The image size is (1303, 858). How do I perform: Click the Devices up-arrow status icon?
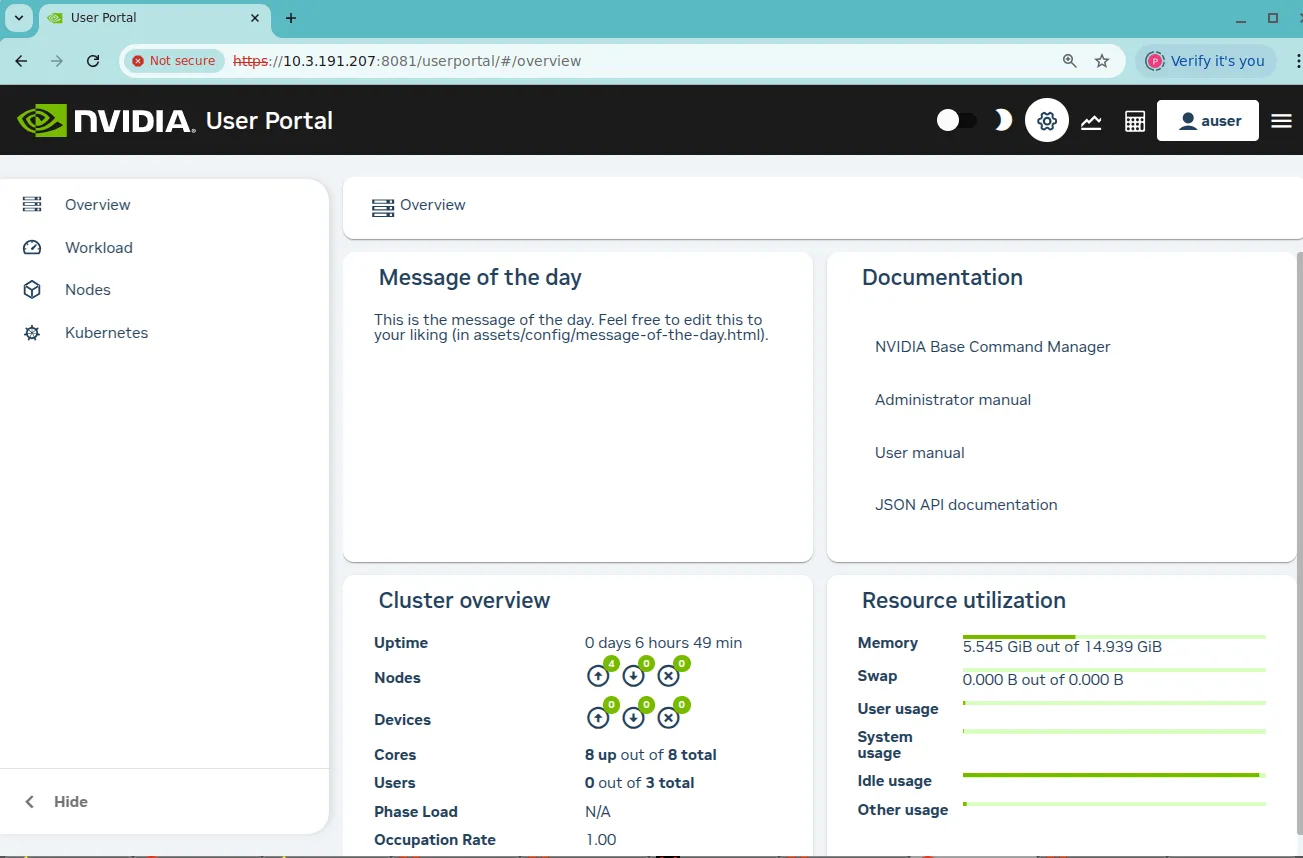click(598, 718)
